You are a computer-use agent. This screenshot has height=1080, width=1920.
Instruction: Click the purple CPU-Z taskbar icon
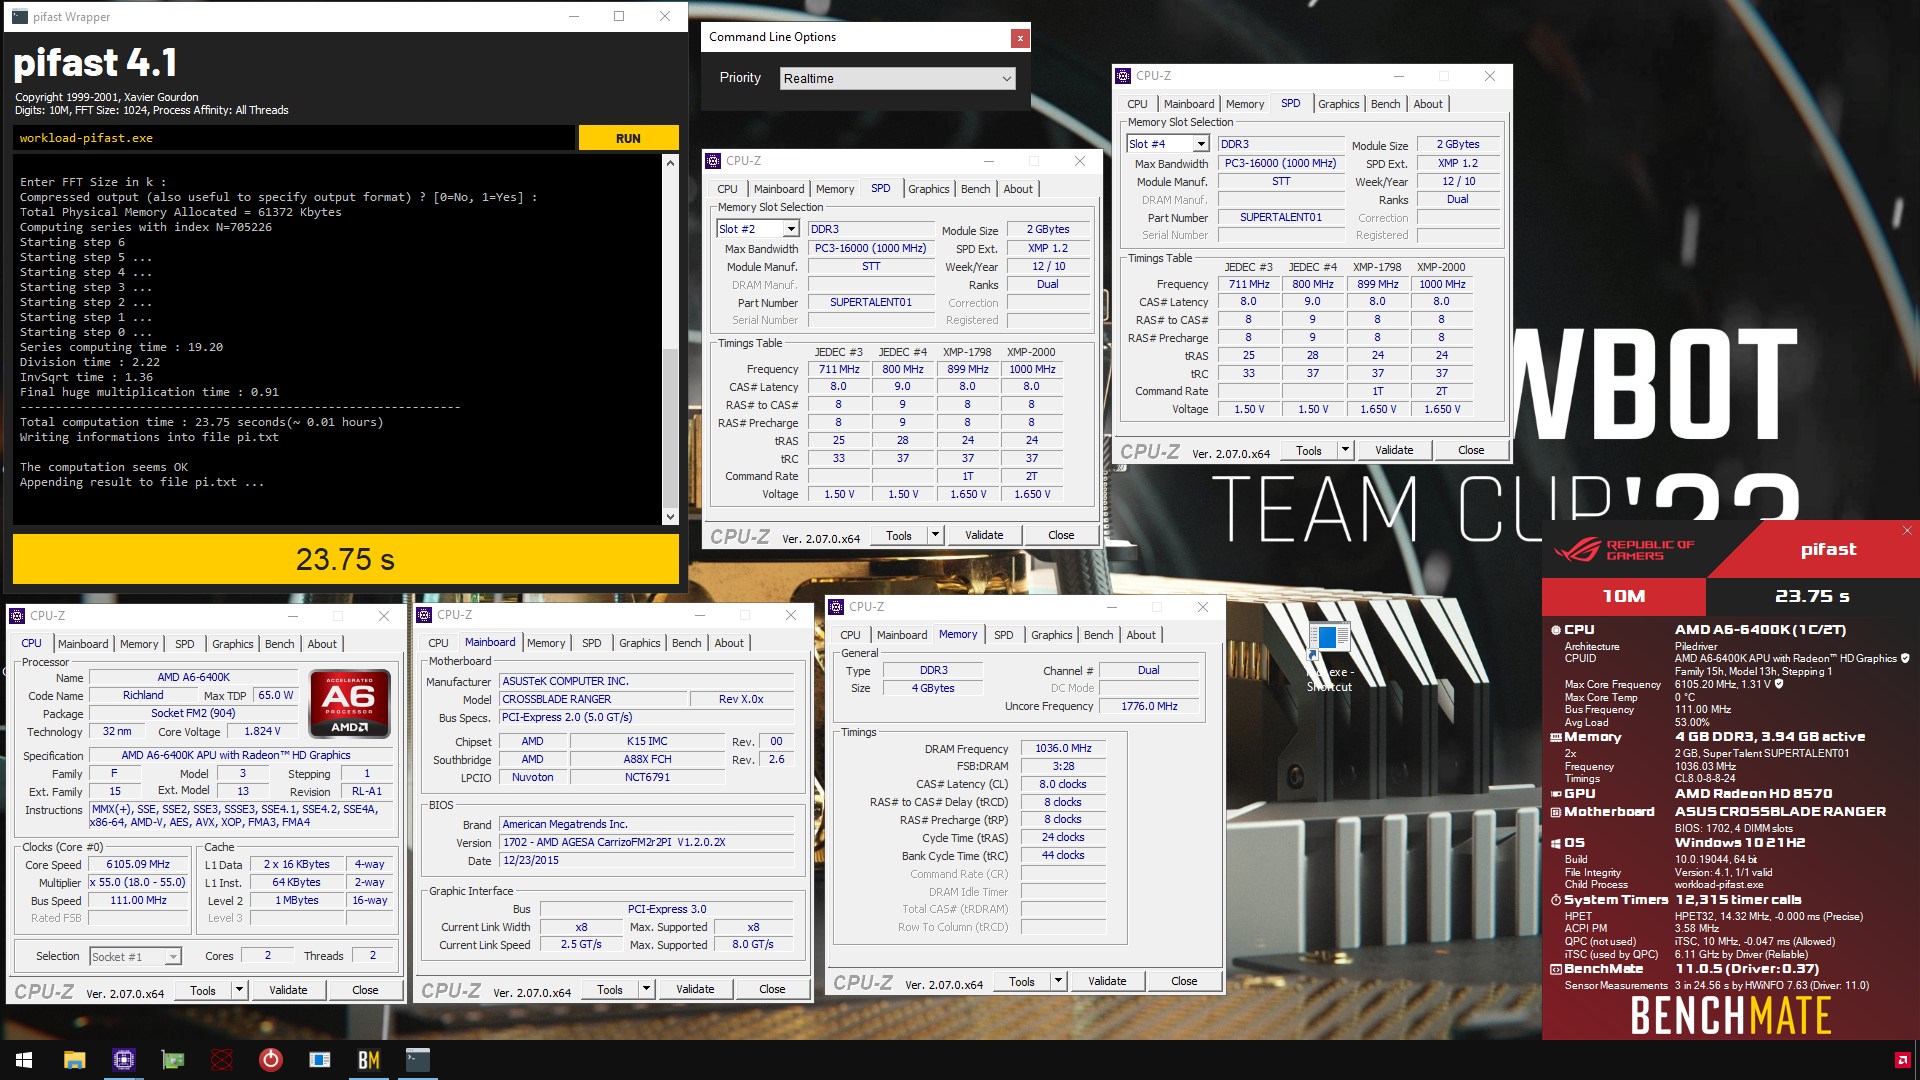(123, 1060)
